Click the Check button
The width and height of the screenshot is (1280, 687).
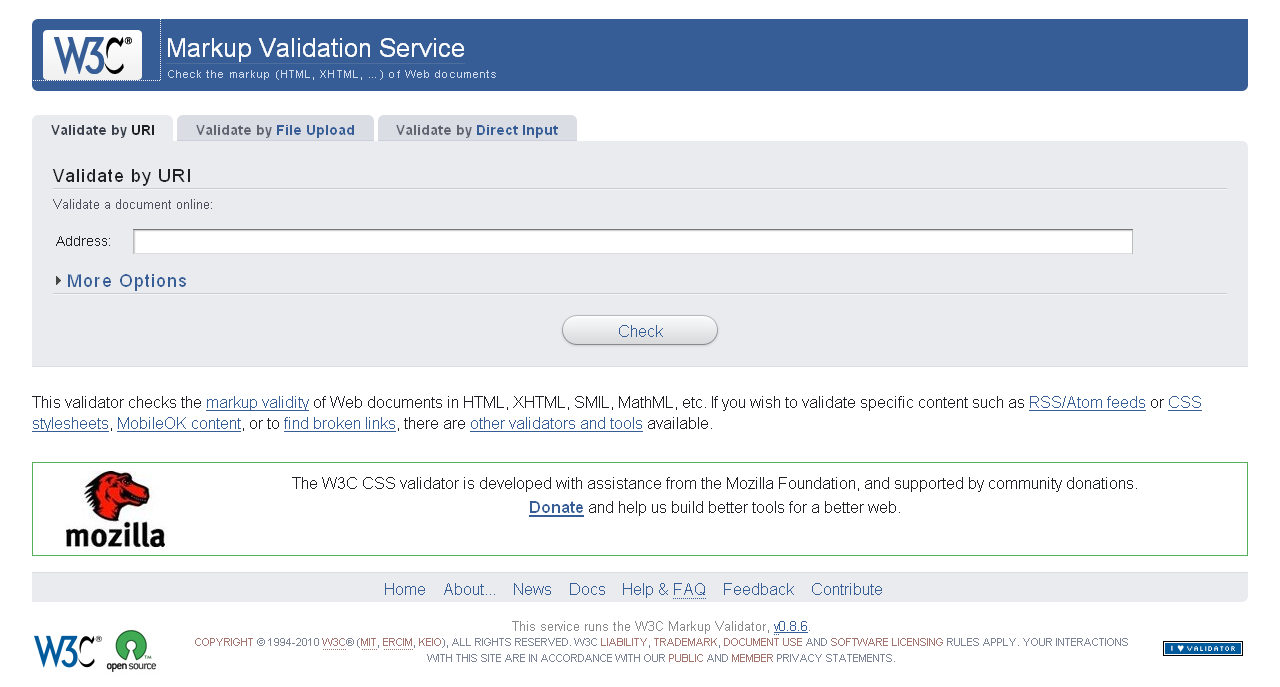click(x=640, y=331)
